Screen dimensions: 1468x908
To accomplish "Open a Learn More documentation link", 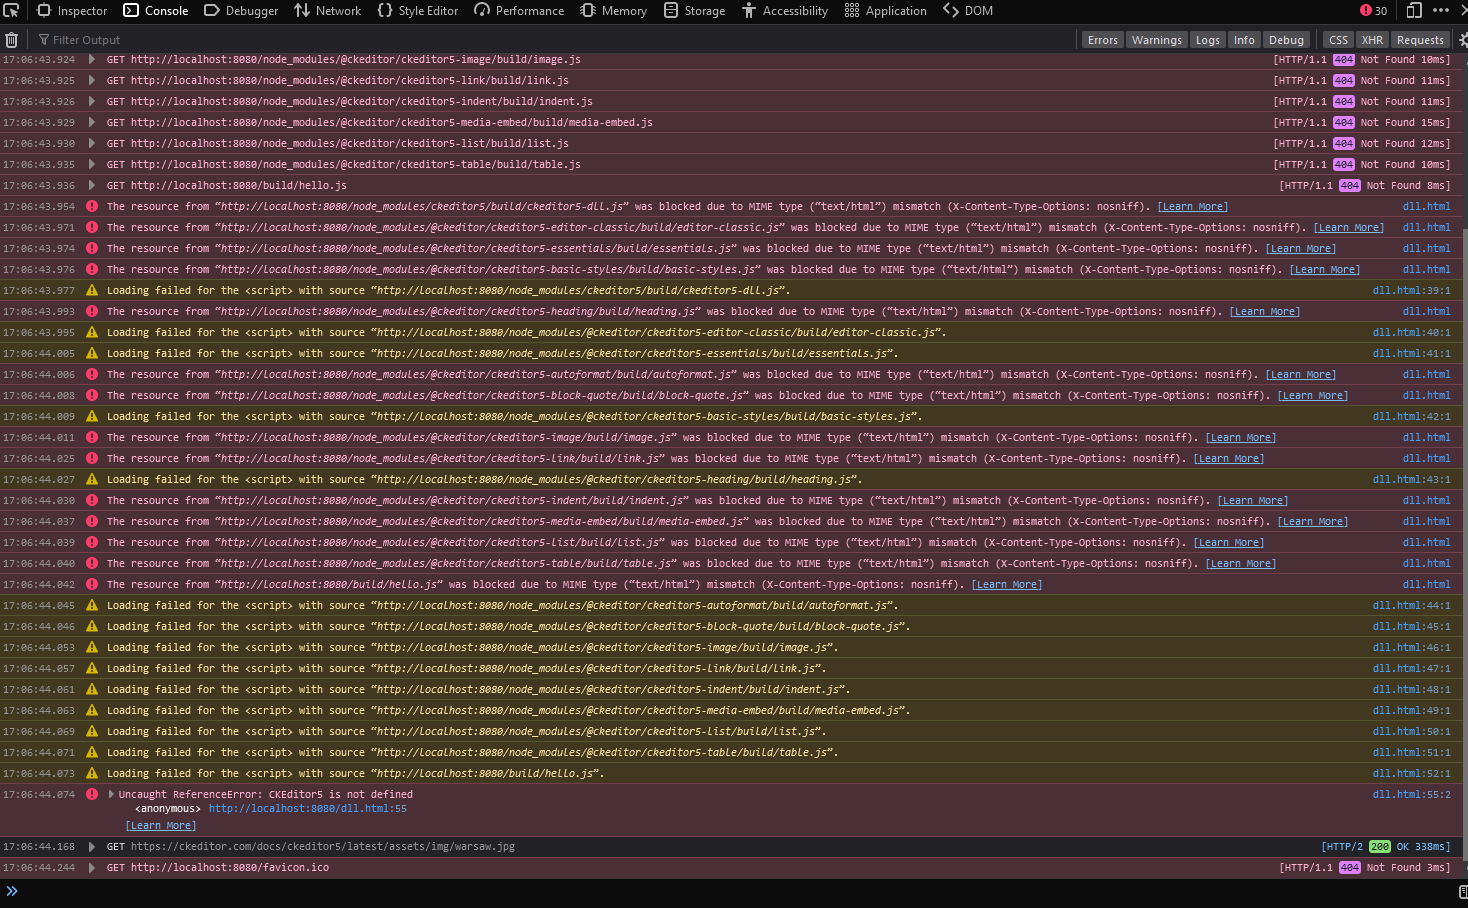I will coord(1193,206).
